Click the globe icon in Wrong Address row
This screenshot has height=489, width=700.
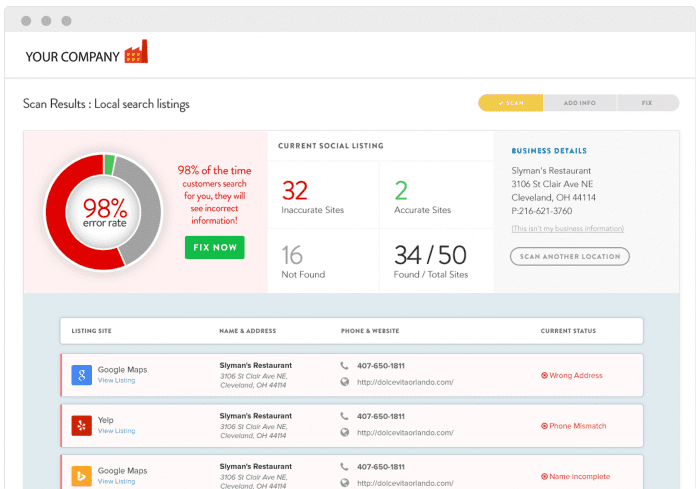click(x=345, y=382)
